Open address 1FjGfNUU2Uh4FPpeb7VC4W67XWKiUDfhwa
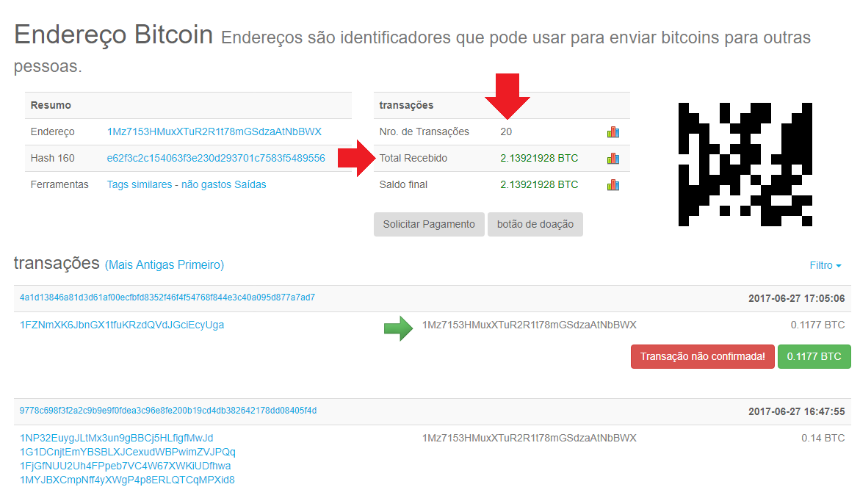This screenshot has height=487, width=860. pyautogui.click(x=125, y=466)
